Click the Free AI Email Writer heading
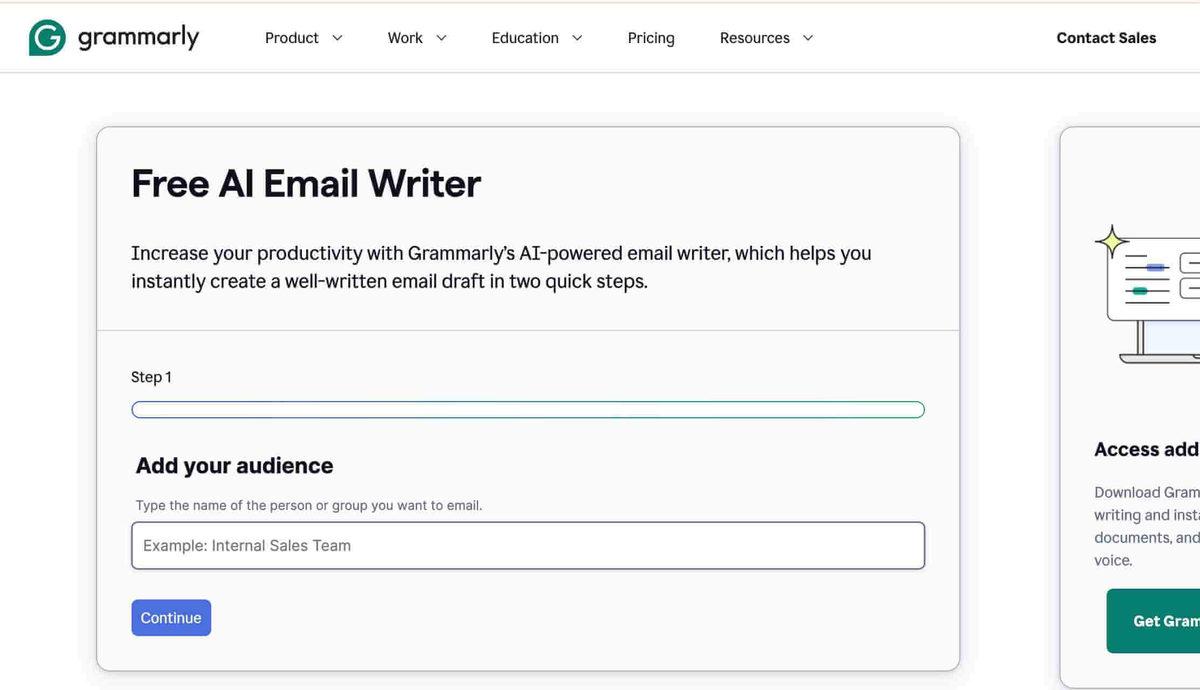 306,184
